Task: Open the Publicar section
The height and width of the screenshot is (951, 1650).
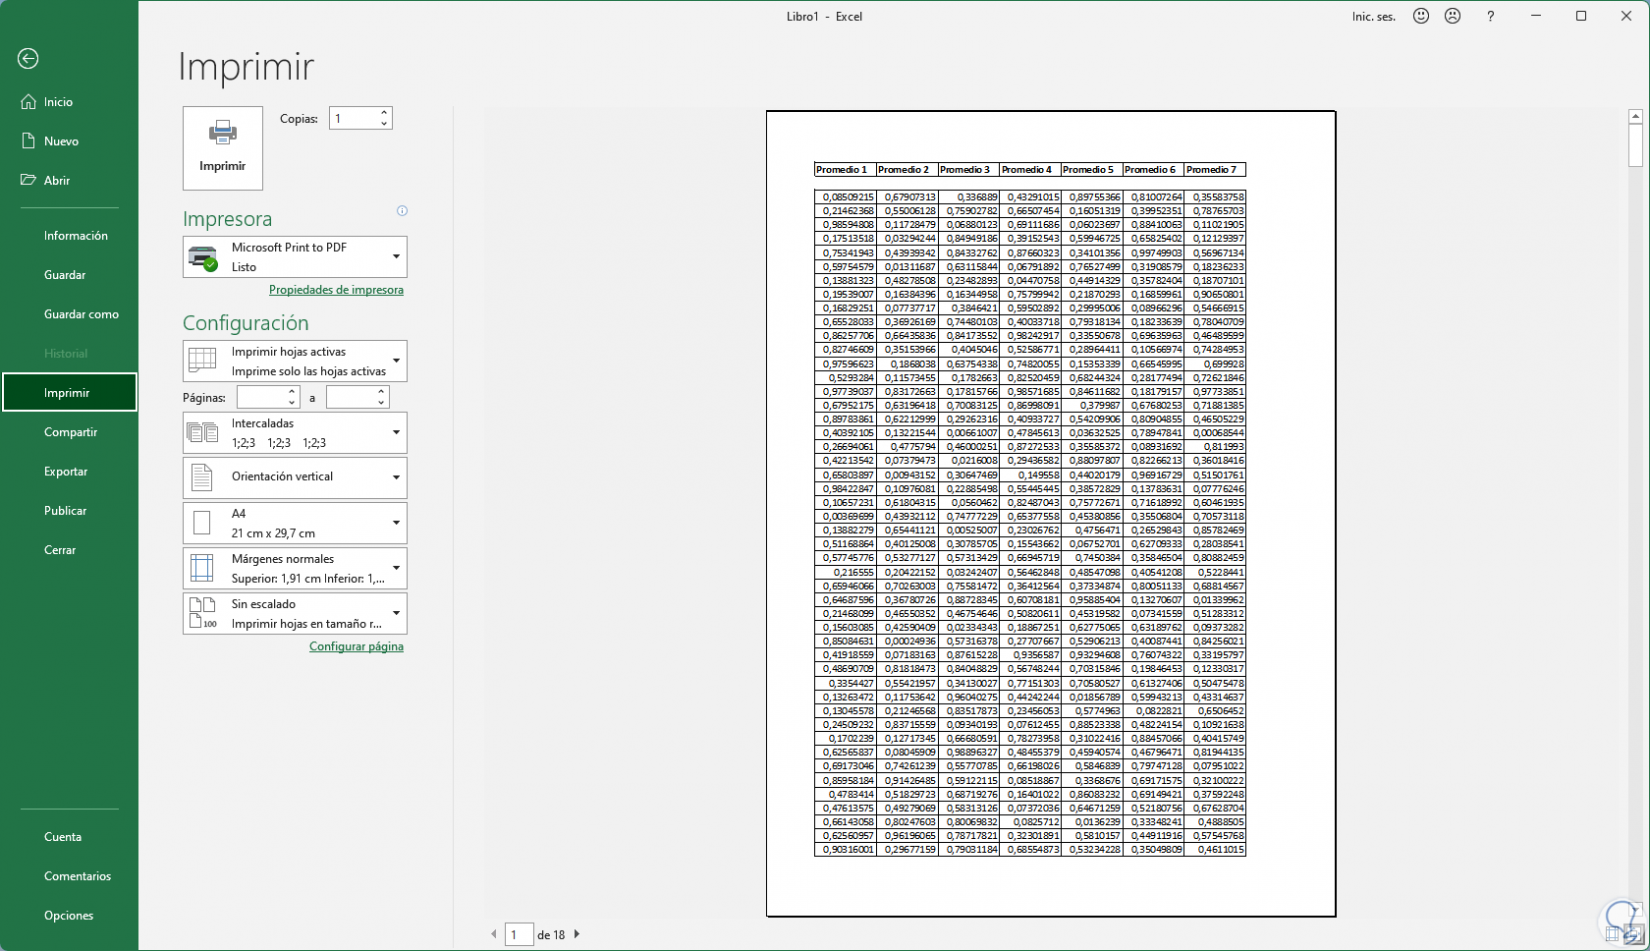Action: coord(65,511)
